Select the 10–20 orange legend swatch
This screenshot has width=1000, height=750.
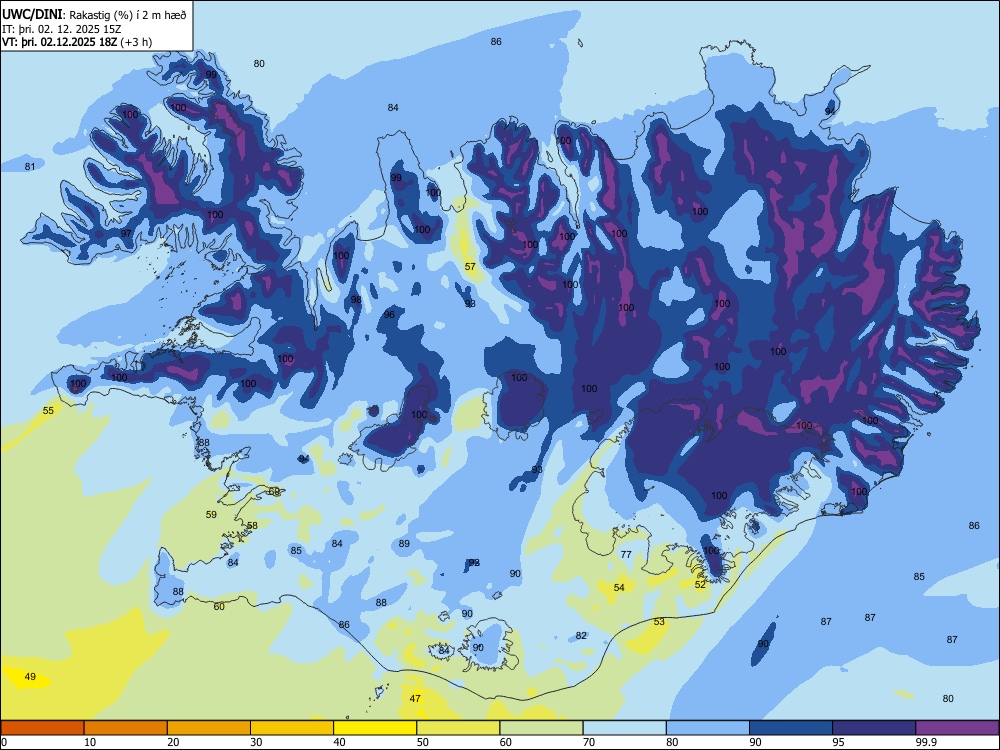126,728
